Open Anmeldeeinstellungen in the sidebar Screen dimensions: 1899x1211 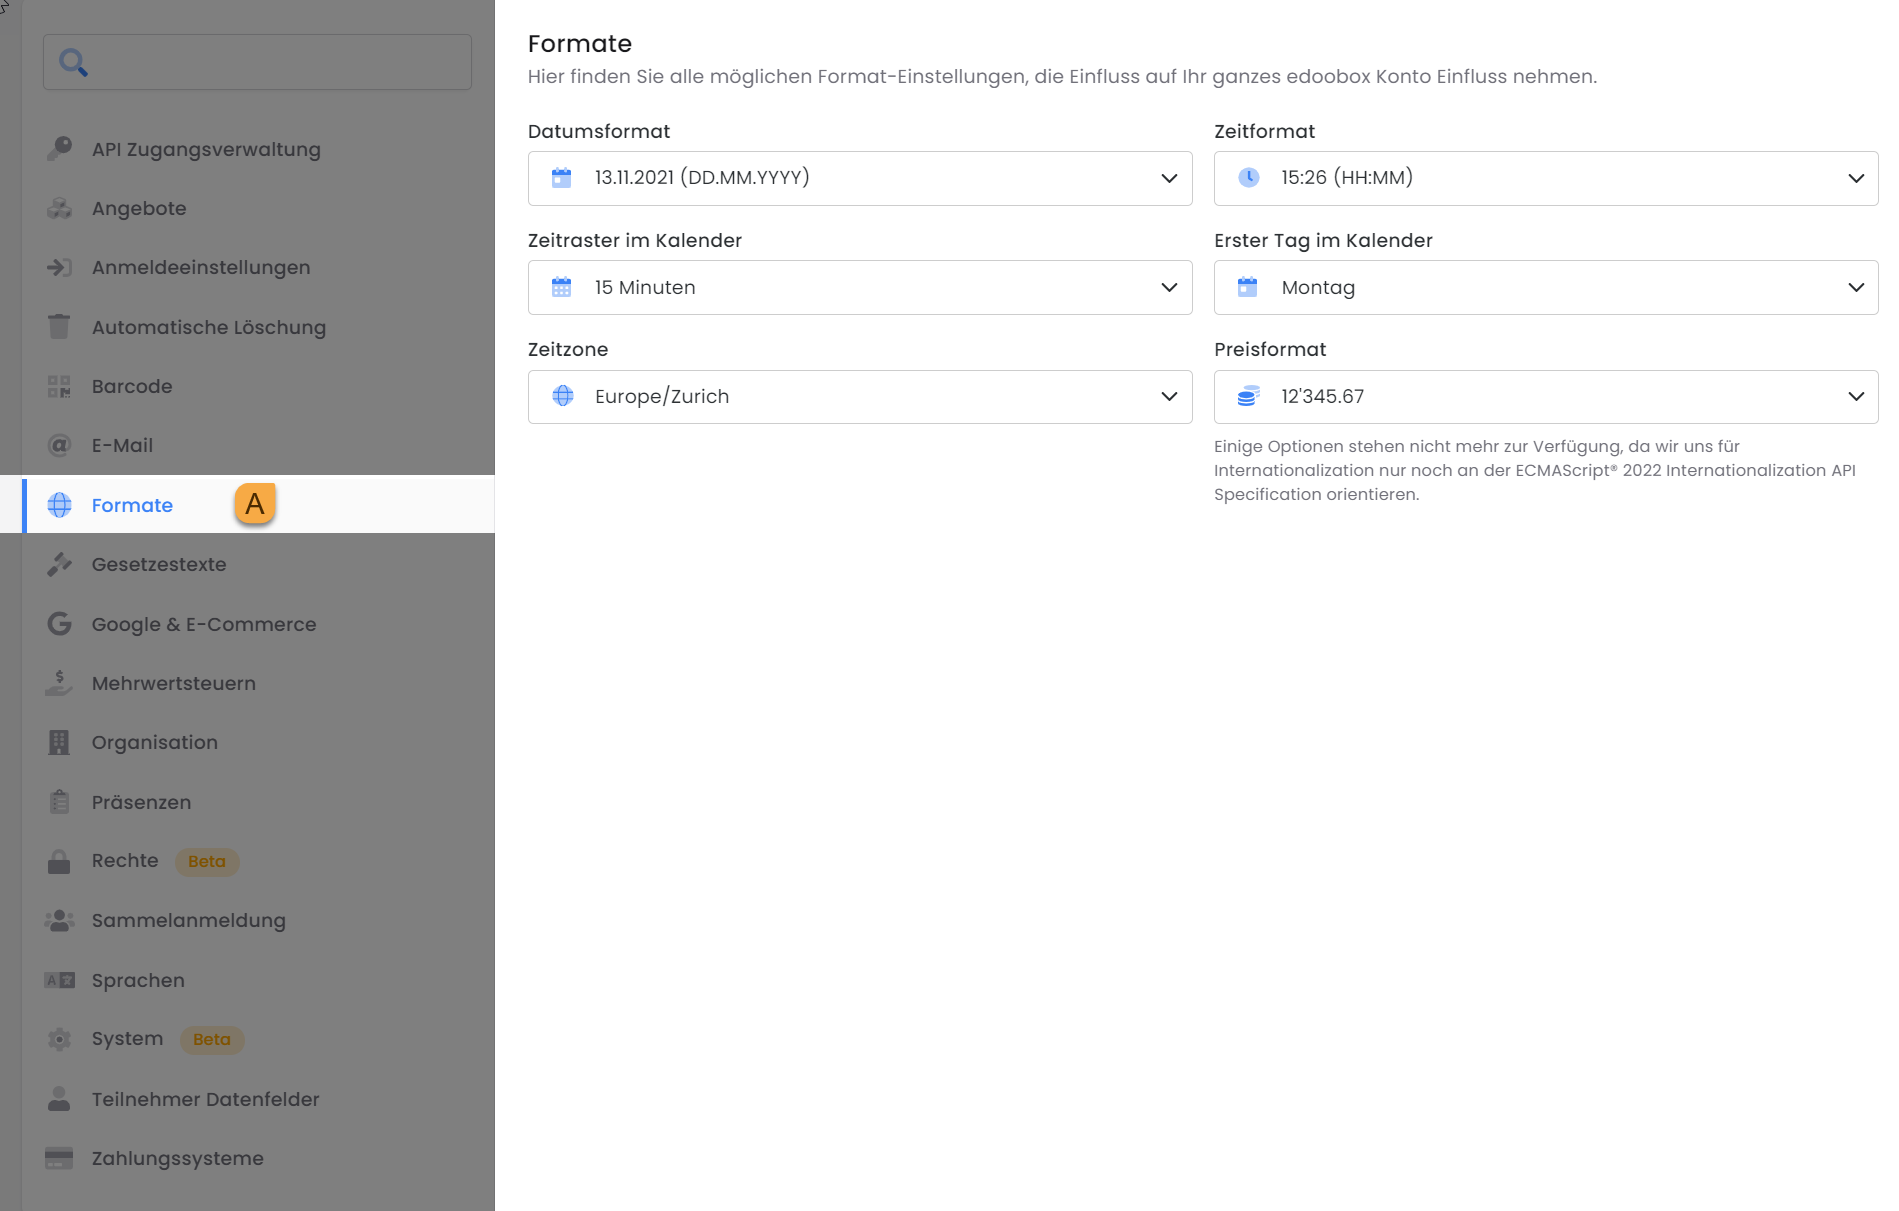point(201,267)
